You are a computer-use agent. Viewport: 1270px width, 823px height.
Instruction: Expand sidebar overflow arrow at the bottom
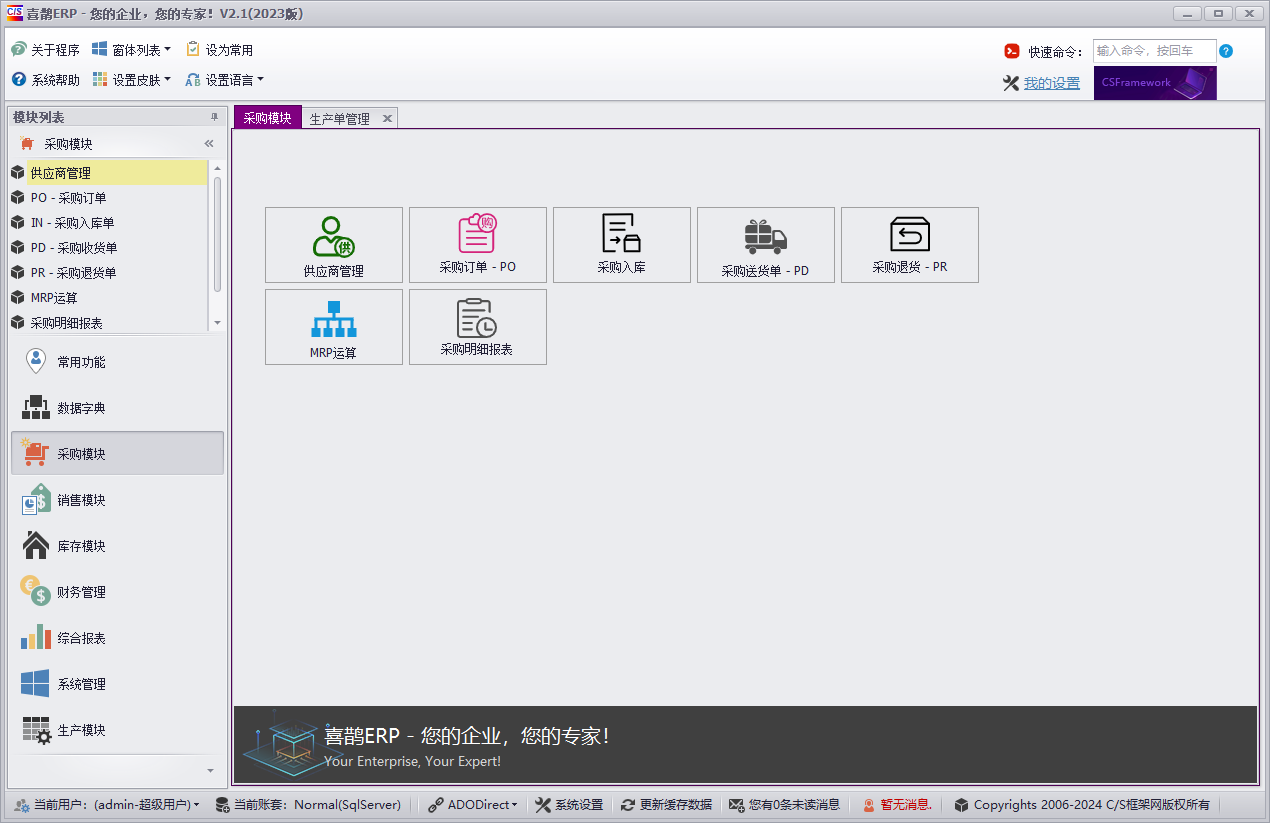pyautogui.click(x=210, y=770)
